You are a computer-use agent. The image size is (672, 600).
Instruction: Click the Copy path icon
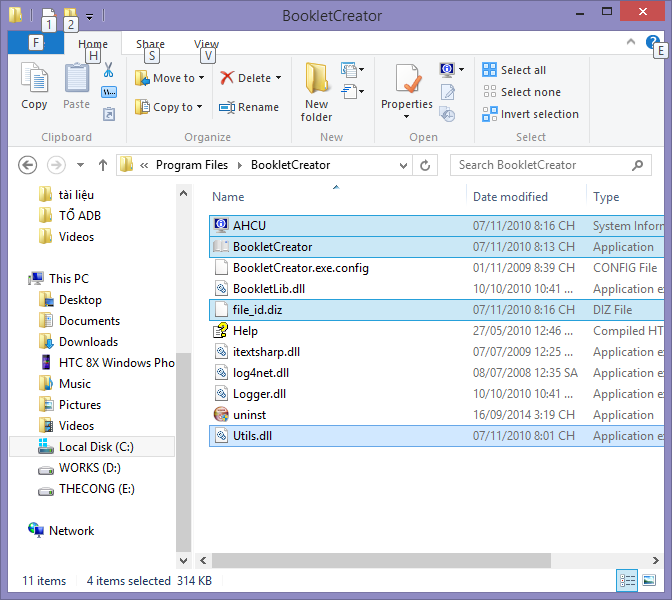[109, 92]
